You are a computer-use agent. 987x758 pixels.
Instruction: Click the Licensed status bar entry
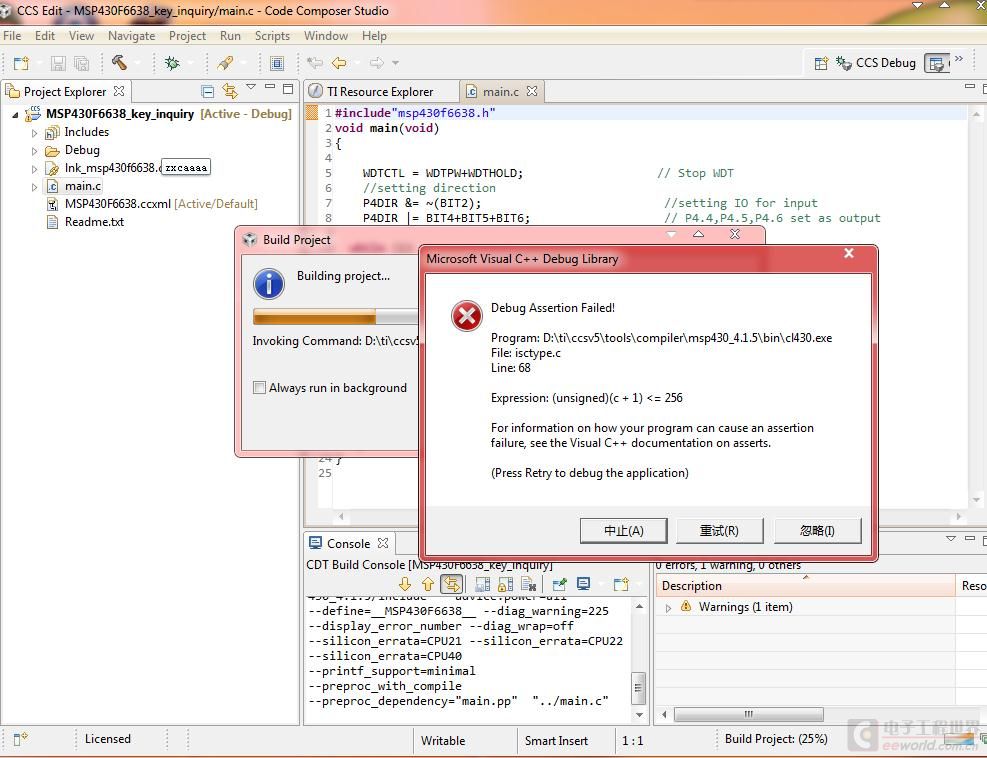(108, 739)
